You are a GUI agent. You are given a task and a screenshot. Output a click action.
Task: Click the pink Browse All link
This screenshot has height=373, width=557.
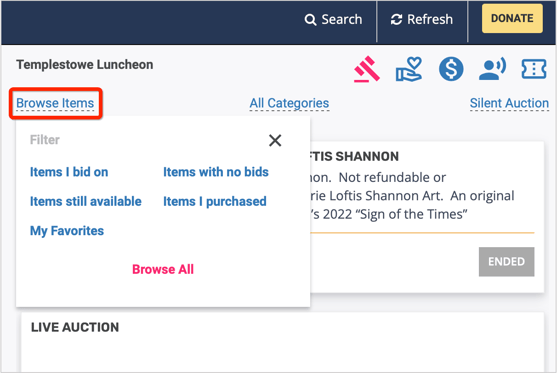(163, 269)
